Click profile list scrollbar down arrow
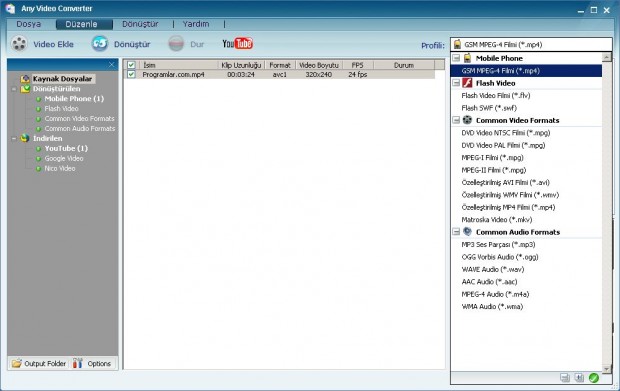Image resolution: width=620 pixels, height=391 pixels. tap(607, 368)
